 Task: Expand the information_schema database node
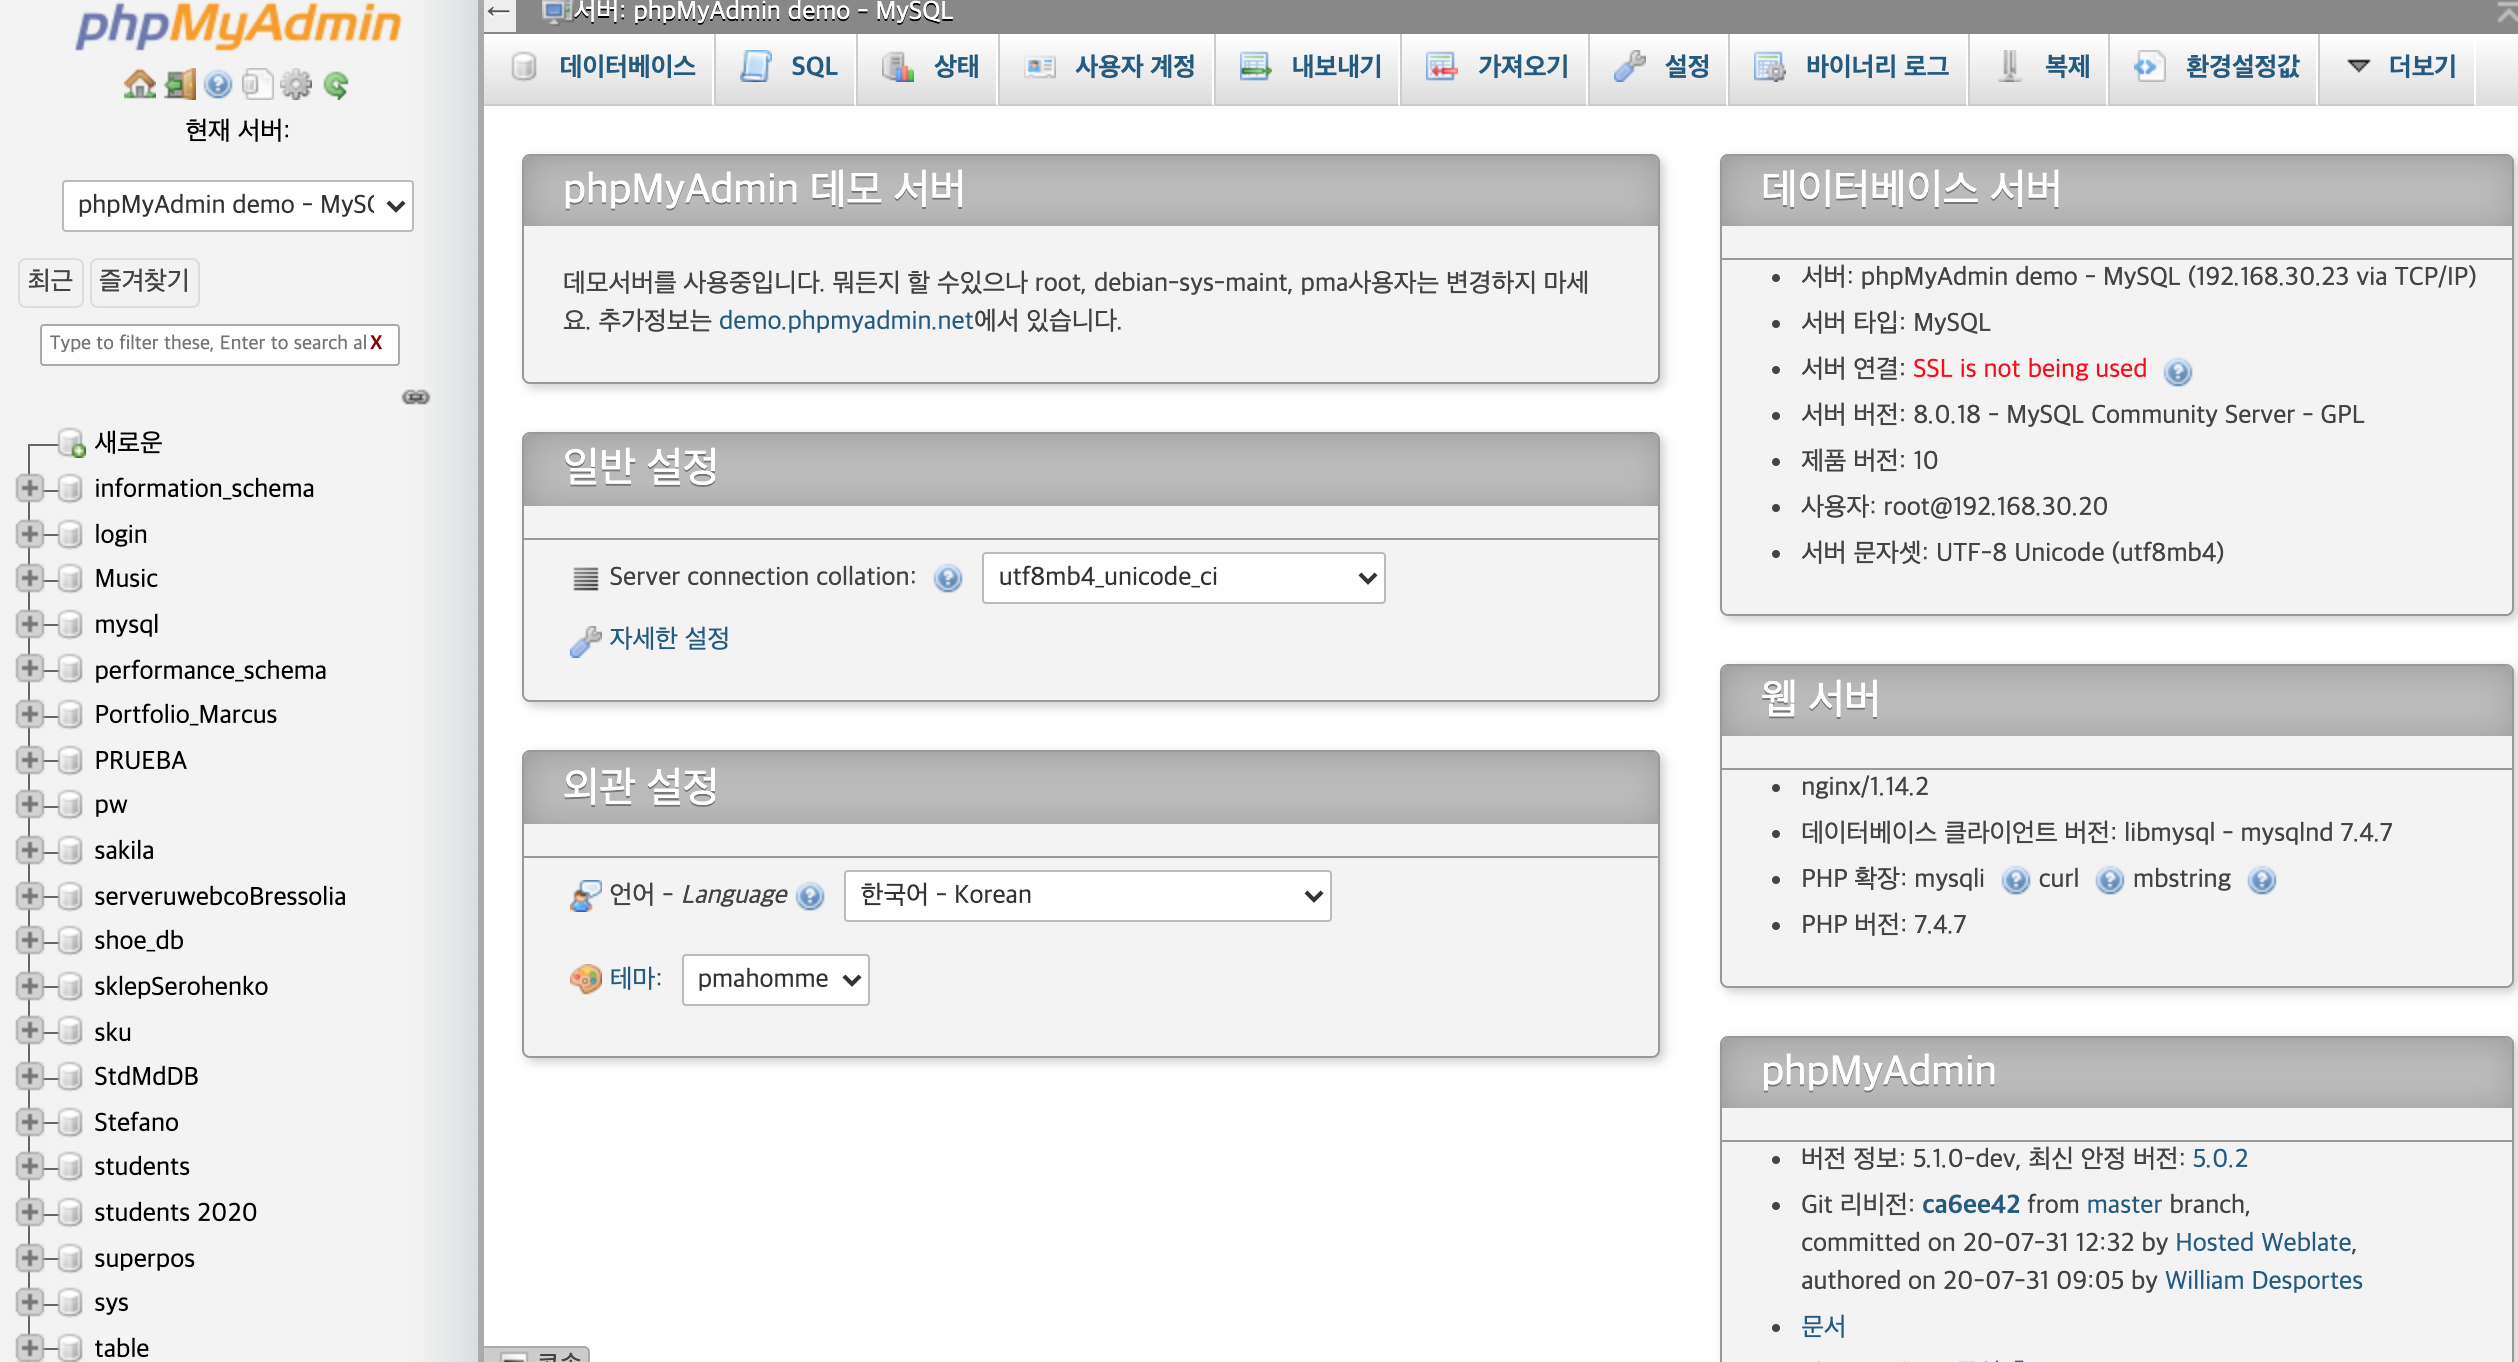pos(29,489)
